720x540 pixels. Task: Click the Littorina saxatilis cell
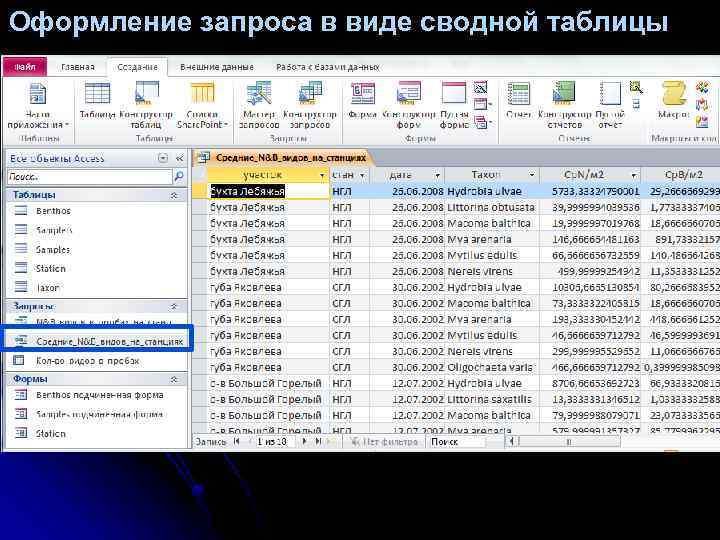click(492, 399)
